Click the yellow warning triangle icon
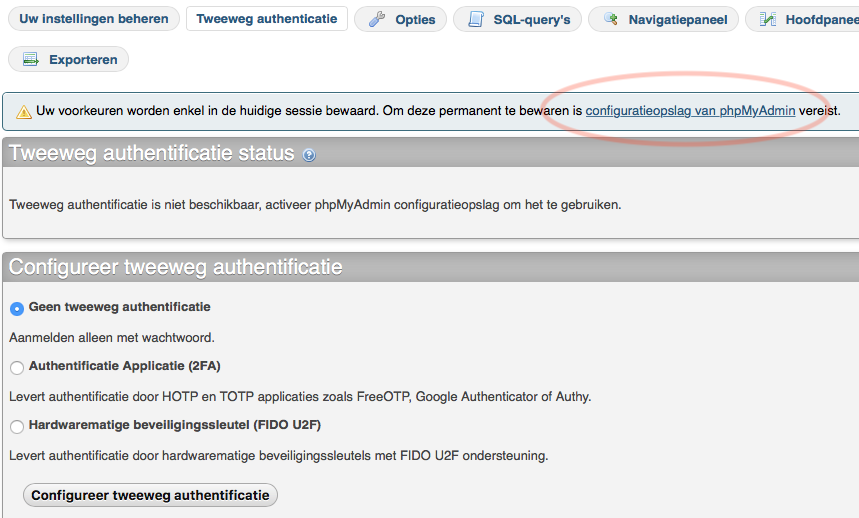The height and width of the screenshot is (518, 859). 21,111
